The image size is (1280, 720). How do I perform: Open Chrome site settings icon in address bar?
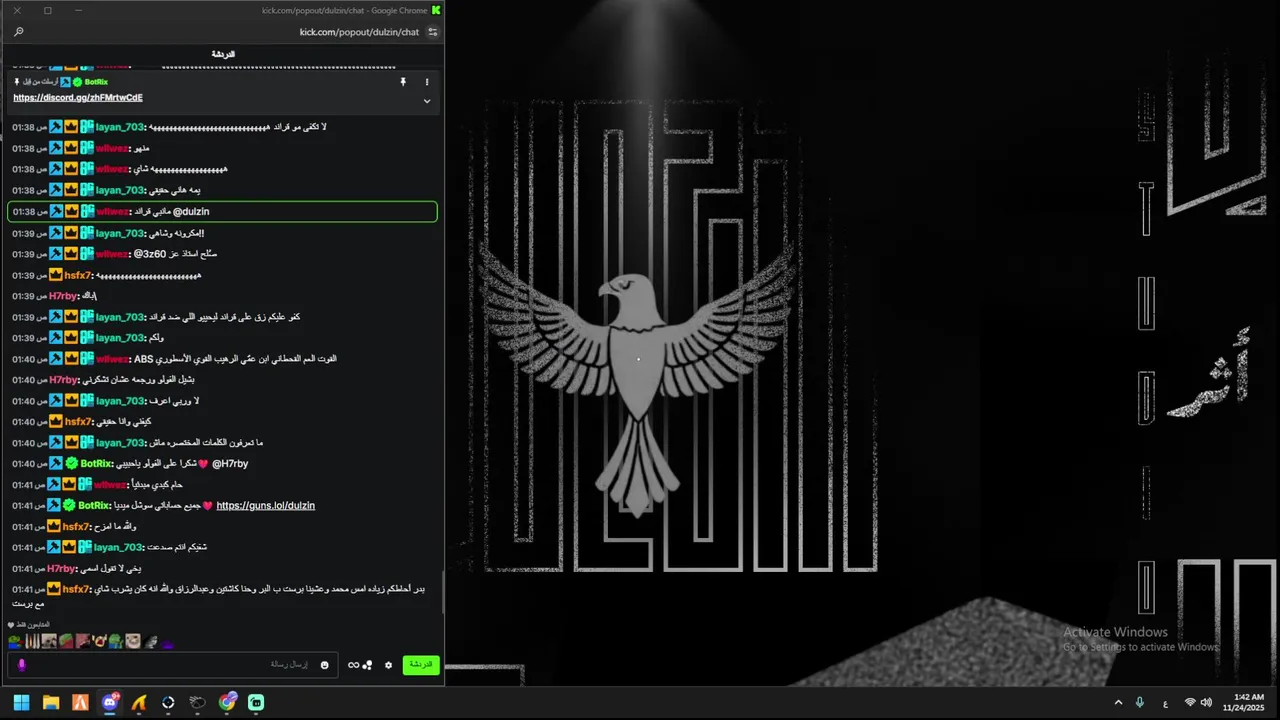433,32
